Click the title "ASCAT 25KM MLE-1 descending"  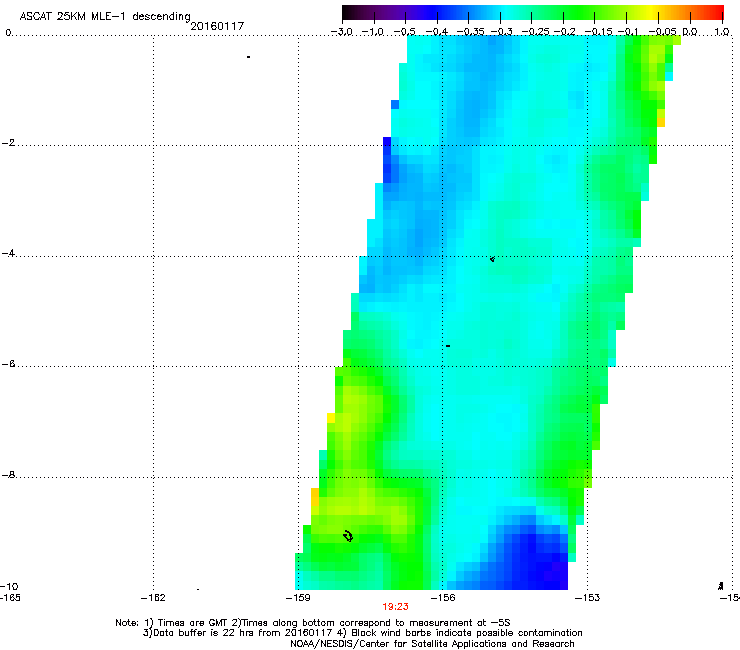click(105, 16)
